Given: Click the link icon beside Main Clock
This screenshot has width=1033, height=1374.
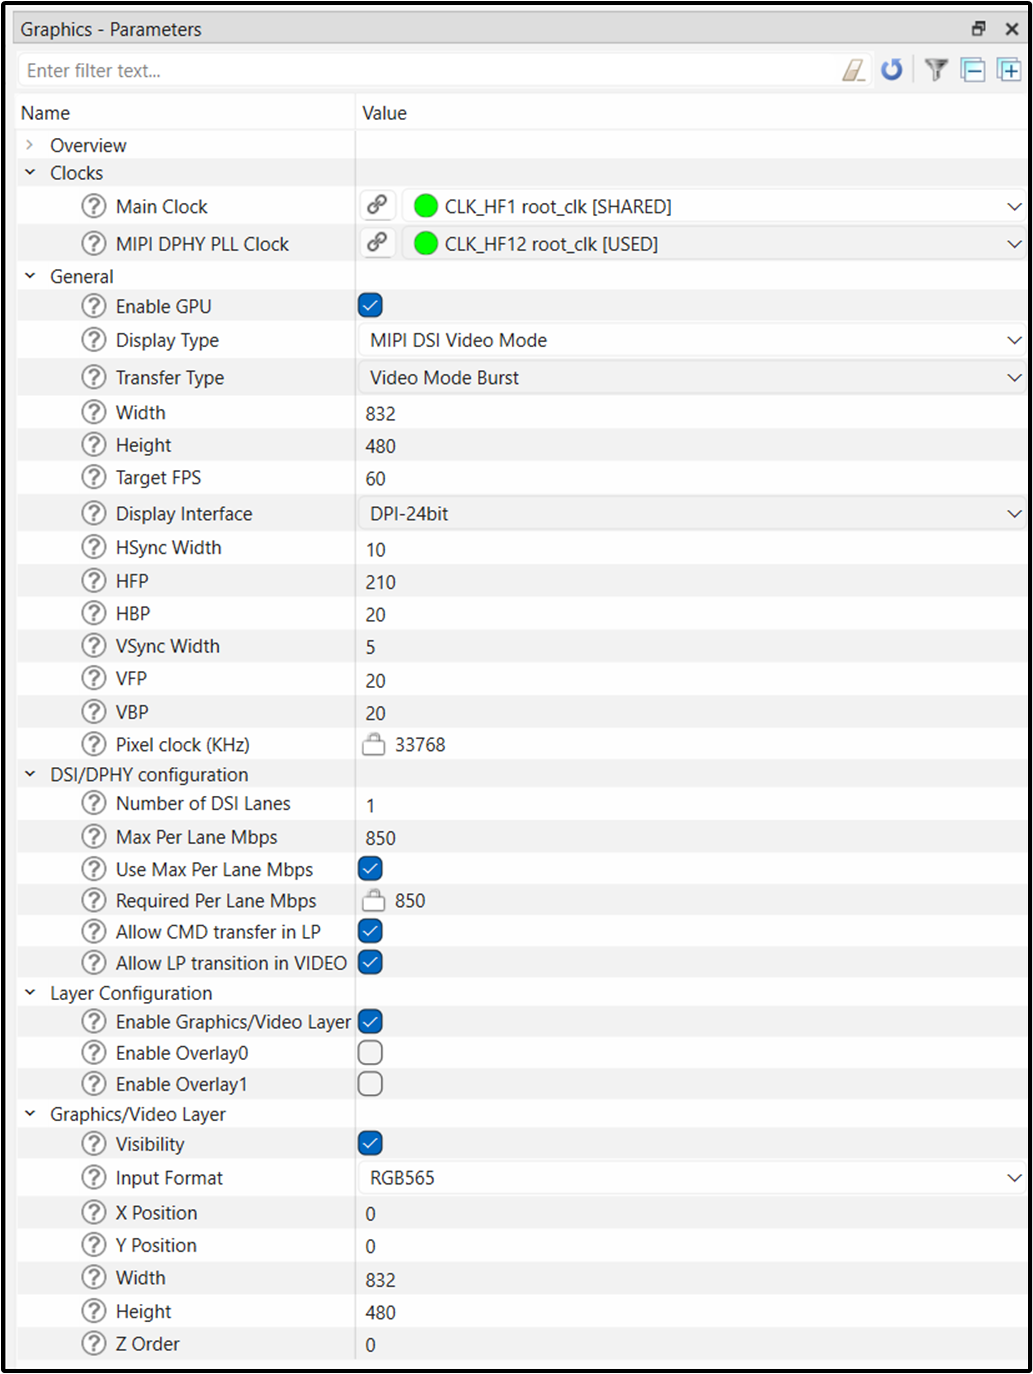Looking at the screenshot, I should coord(377,206).
